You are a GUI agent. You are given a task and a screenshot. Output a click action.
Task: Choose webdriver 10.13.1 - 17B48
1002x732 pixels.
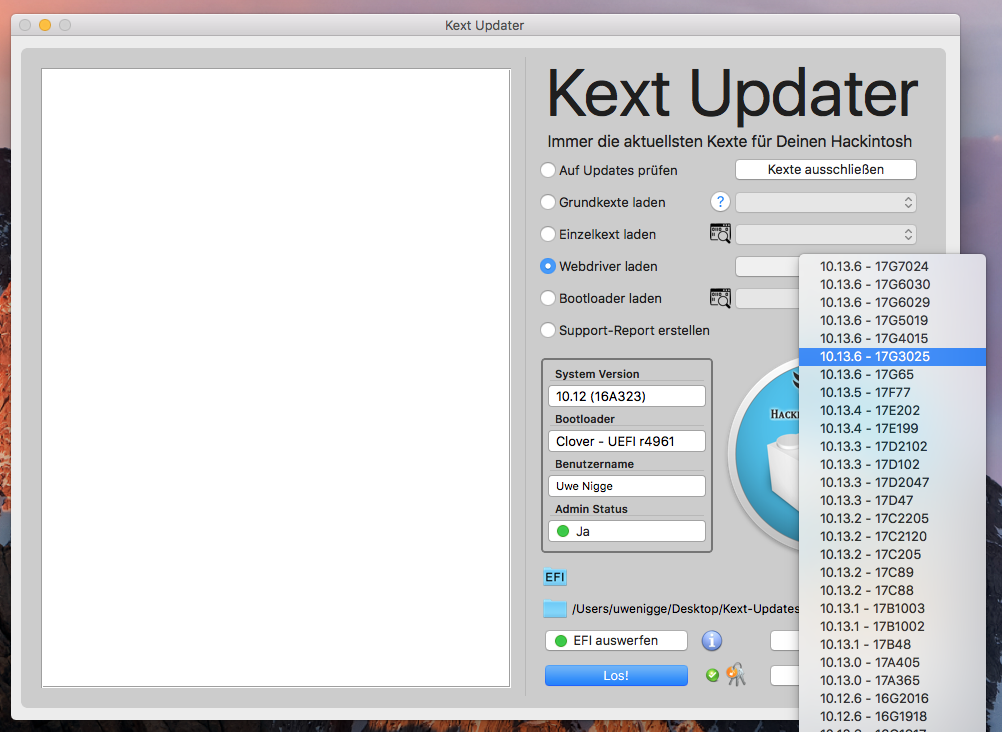point(892,644)
